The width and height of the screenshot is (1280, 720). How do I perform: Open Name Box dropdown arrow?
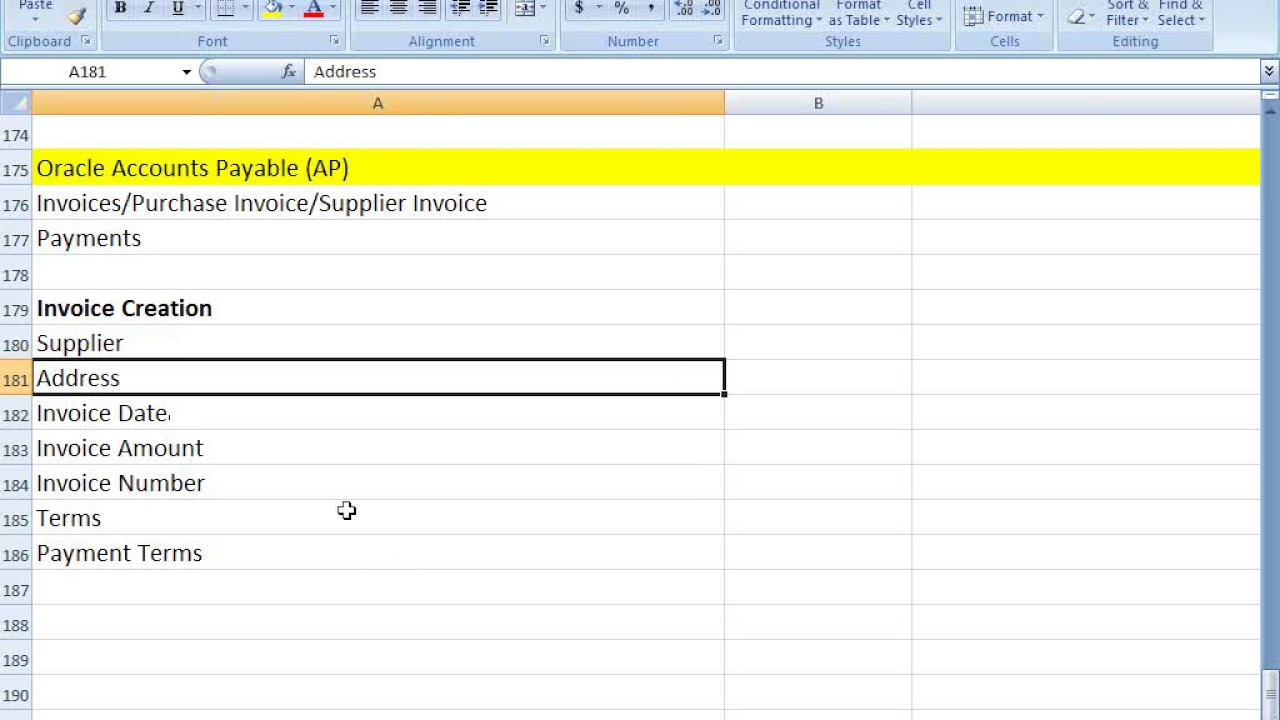(x=186, y=72)
